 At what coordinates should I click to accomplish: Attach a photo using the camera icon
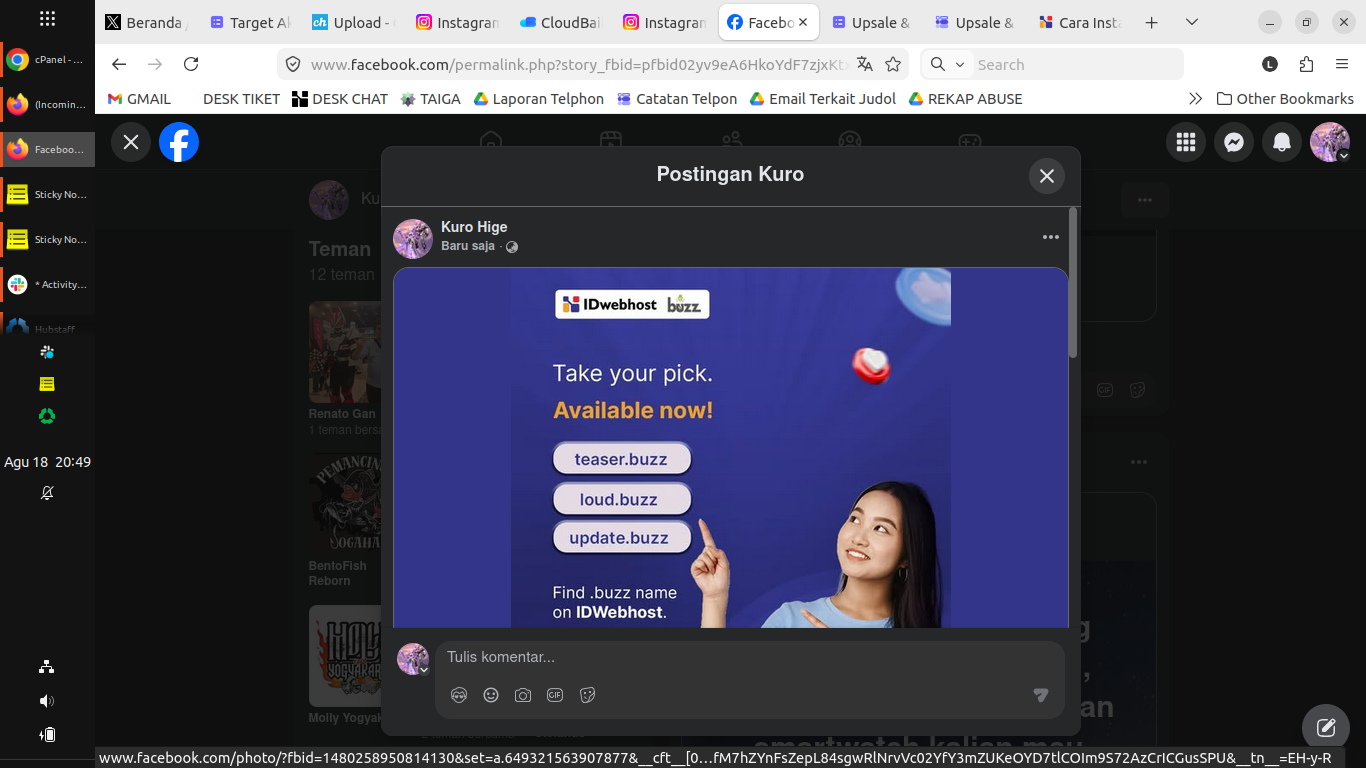[x=523, y=695]
